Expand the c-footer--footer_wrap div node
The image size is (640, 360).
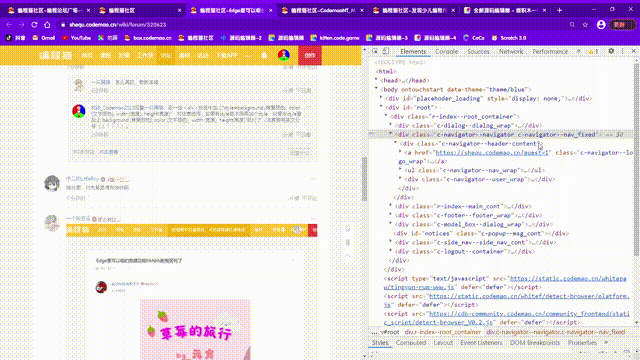tap(391, 215)
